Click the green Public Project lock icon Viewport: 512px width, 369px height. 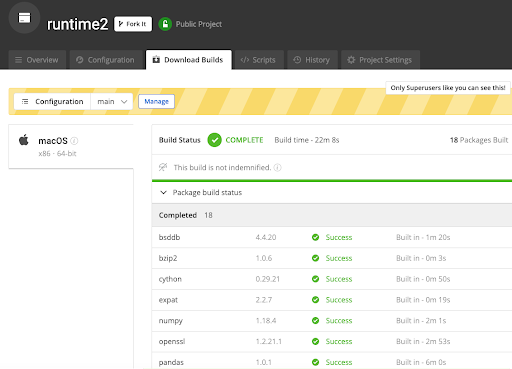coord(165,24)
